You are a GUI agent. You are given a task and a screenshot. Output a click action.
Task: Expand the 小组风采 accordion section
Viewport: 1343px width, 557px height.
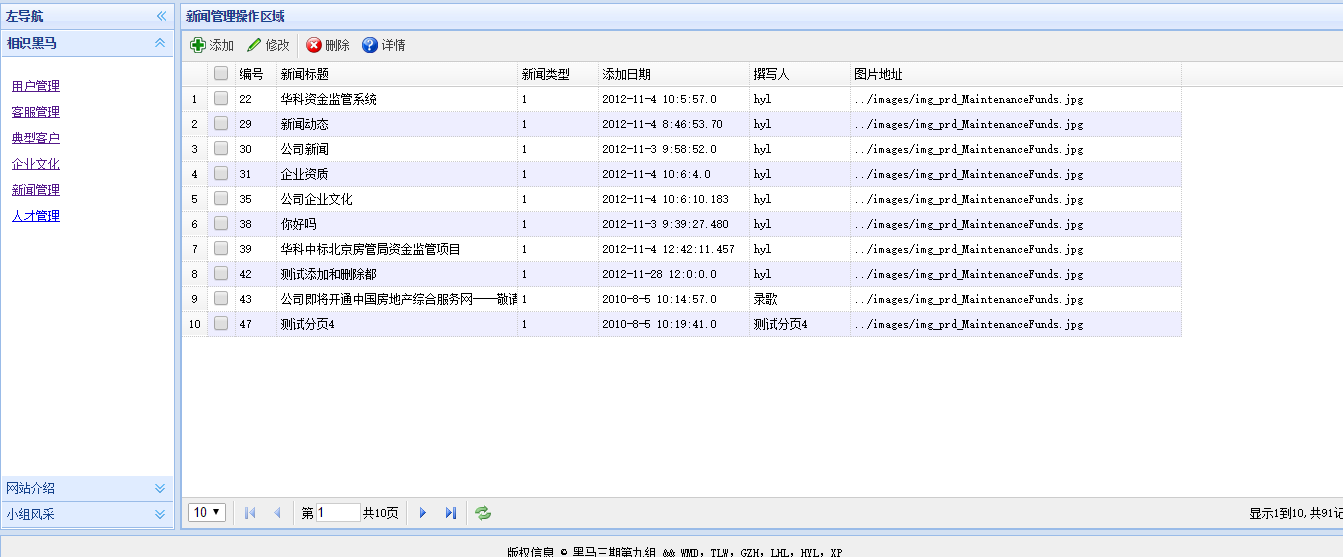click(x=159, y=514)
